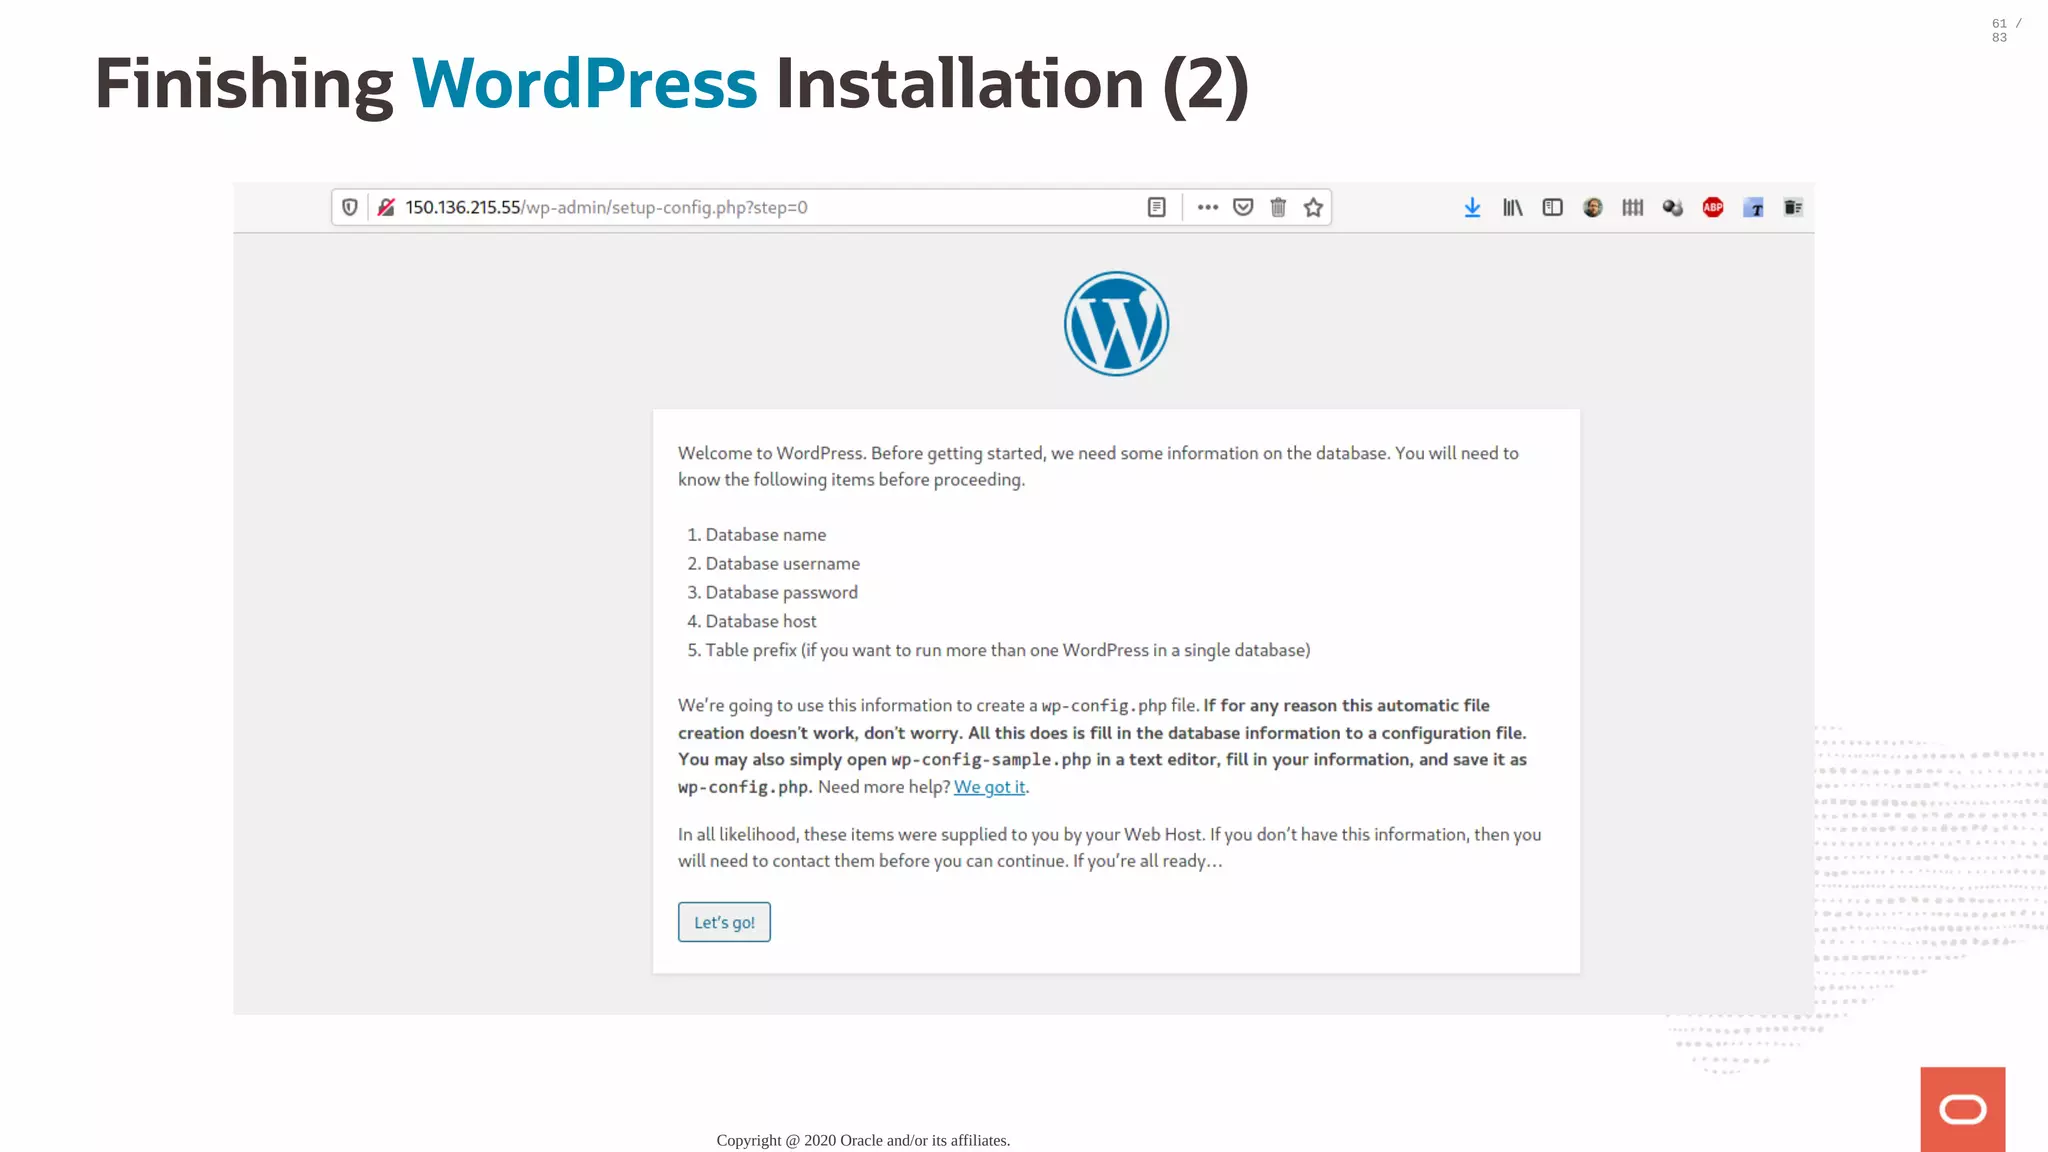Open the 'We got it' help link
2048x1152 pixels.
coord(989,787)
